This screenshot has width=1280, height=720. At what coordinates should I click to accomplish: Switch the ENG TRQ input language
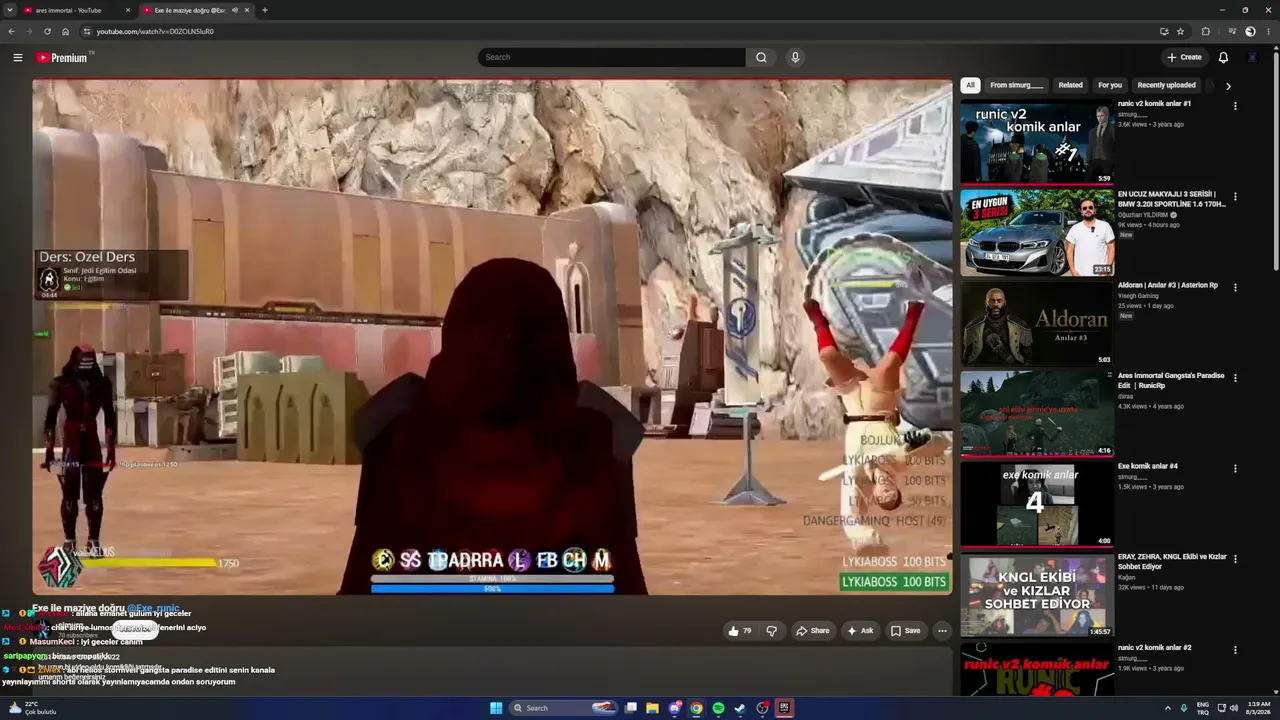tap(1203, 708)
